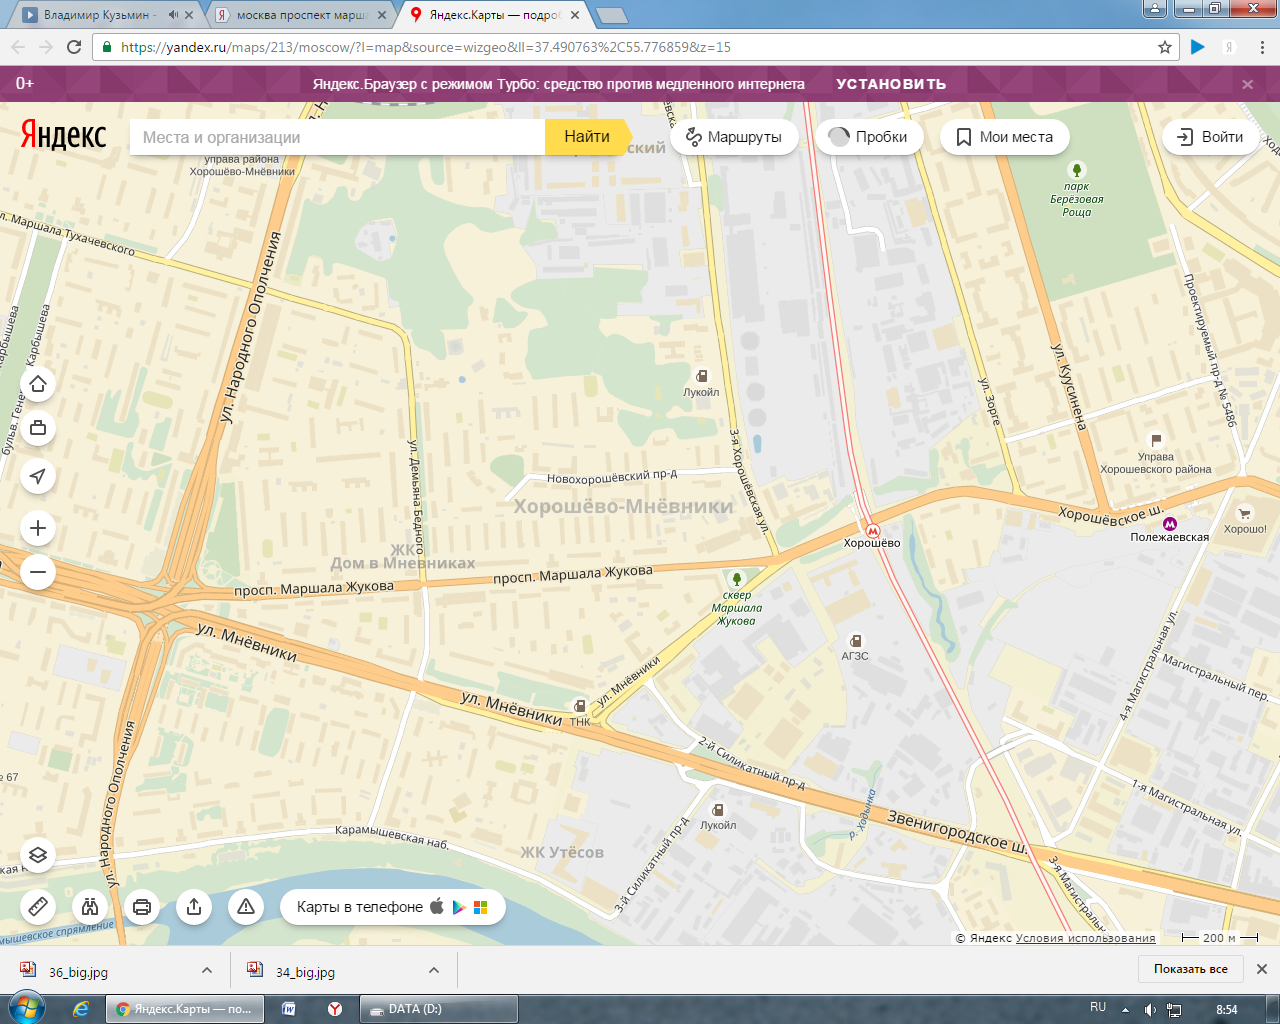Click парк Берёзовая Роща marker
Viewport: 1280px width, 1024px height.
[x=1077, y=170]
